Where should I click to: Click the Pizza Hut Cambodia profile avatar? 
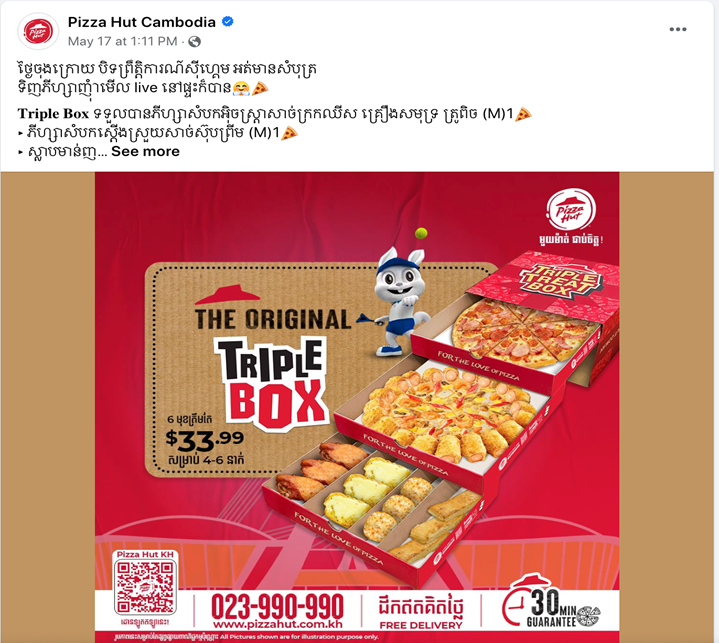[x=38, y=31]
